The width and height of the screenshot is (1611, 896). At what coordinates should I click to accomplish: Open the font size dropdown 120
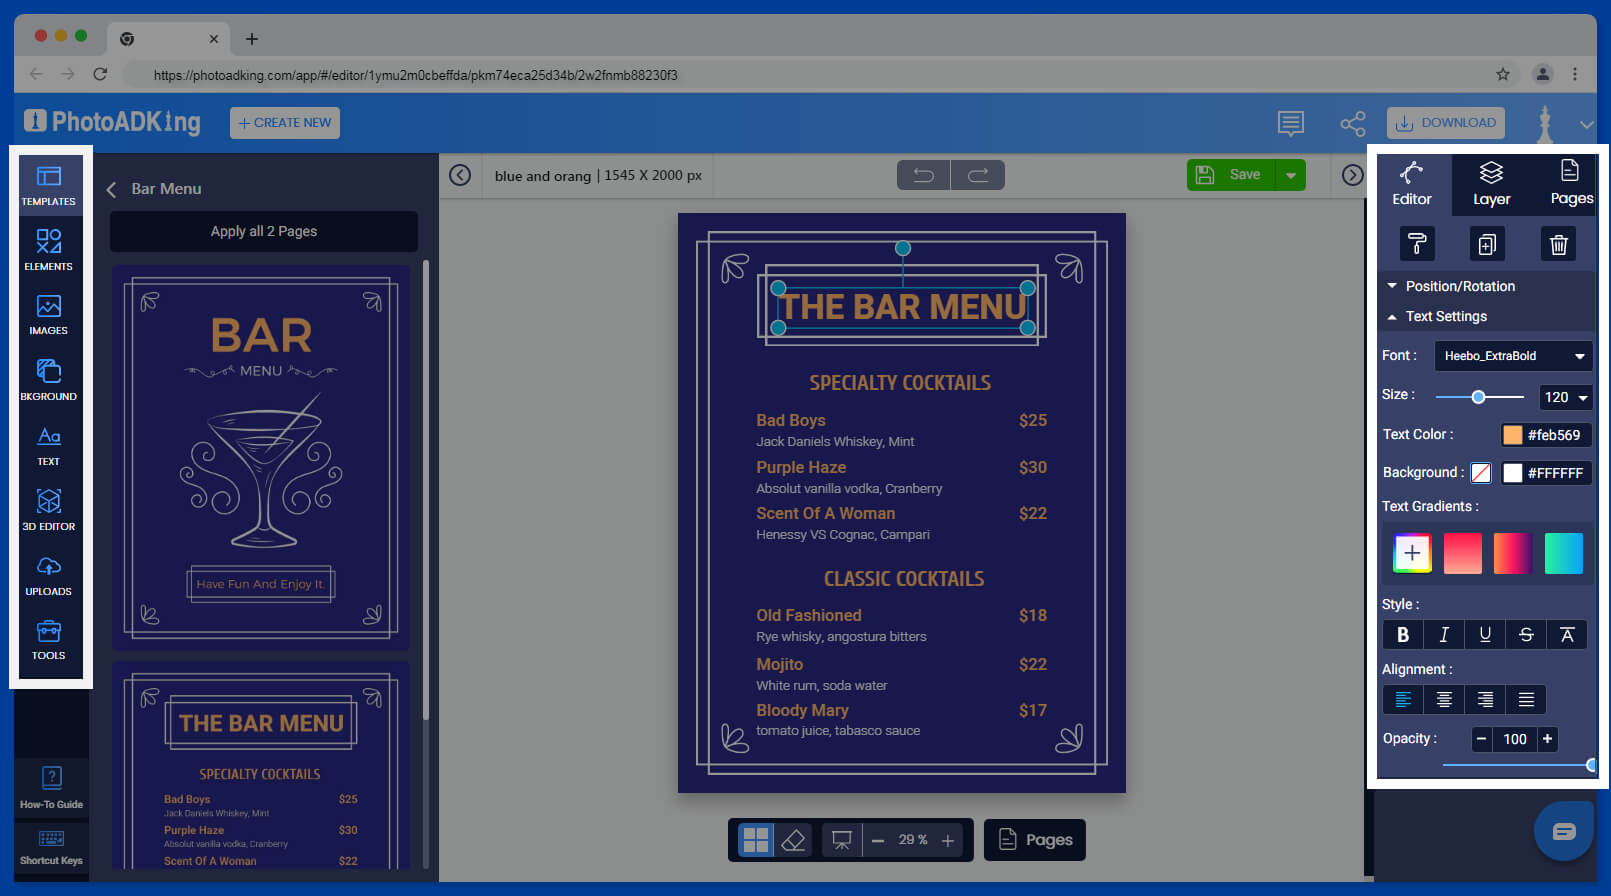point(1565,397)
